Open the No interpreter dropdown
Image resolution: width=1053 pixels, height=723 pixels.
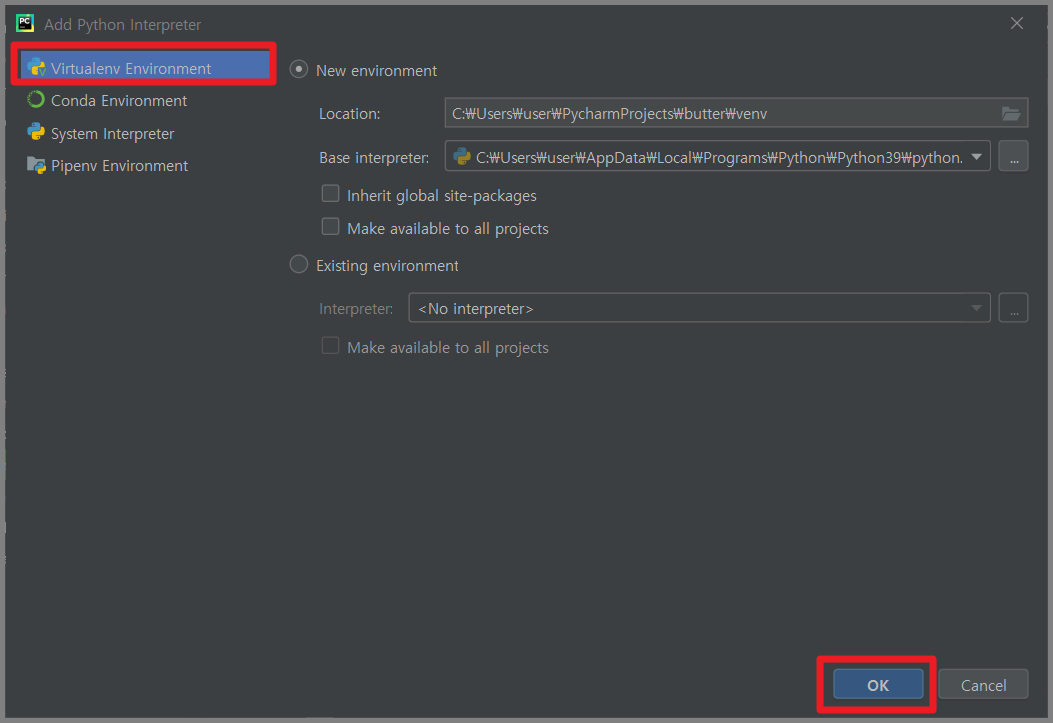tap(699, 308)
